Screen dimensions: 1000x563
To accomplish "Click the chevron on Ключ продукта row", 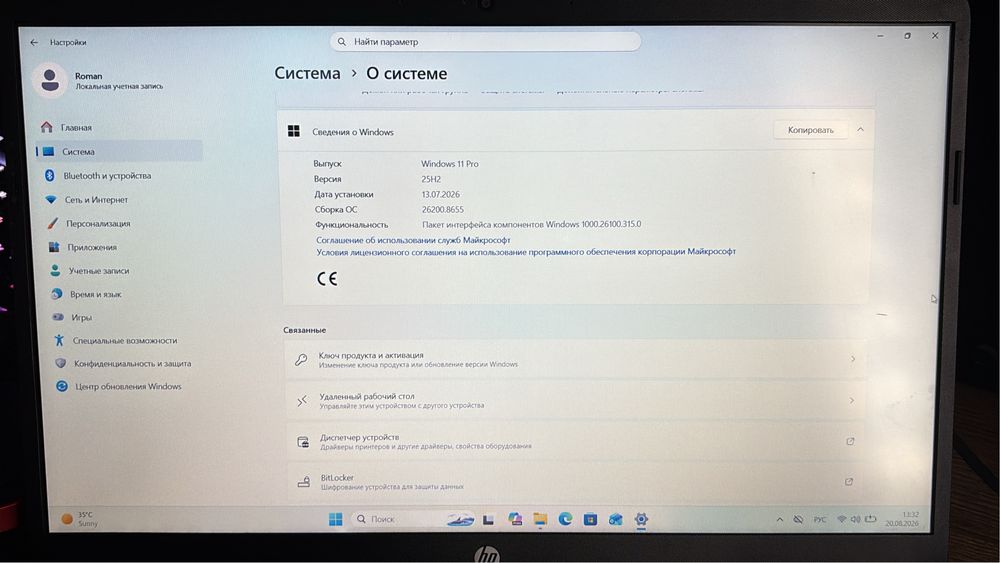I will pyautogui.click(x=853, y=359).
